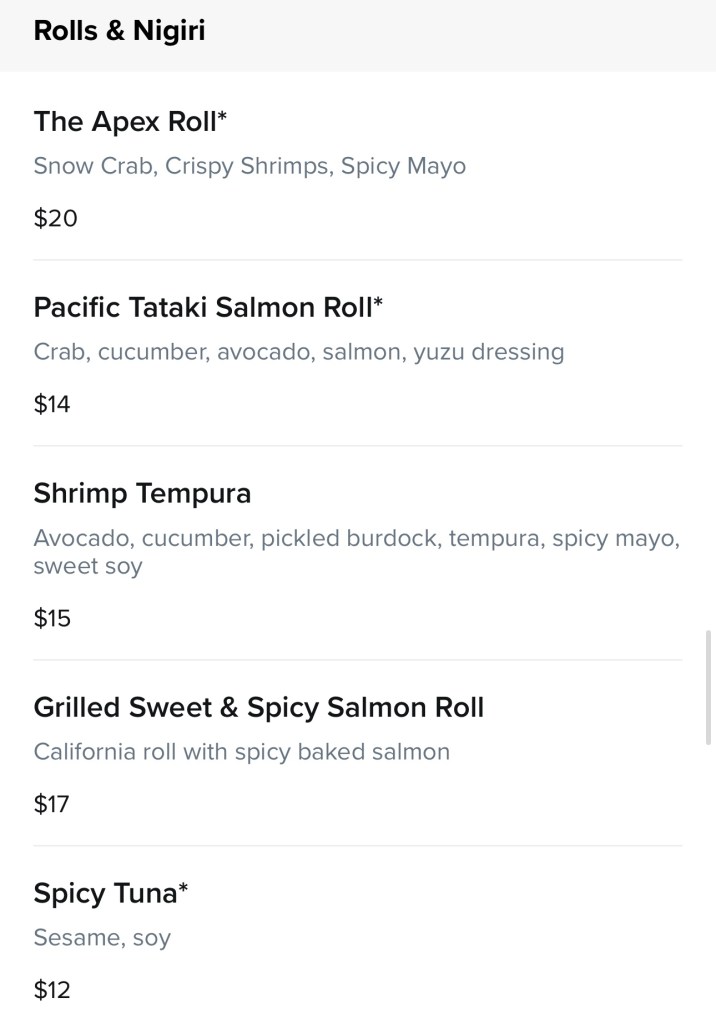Click the asterisk after Pacific Tataki Salmon Roll

(x=378, y=303)
